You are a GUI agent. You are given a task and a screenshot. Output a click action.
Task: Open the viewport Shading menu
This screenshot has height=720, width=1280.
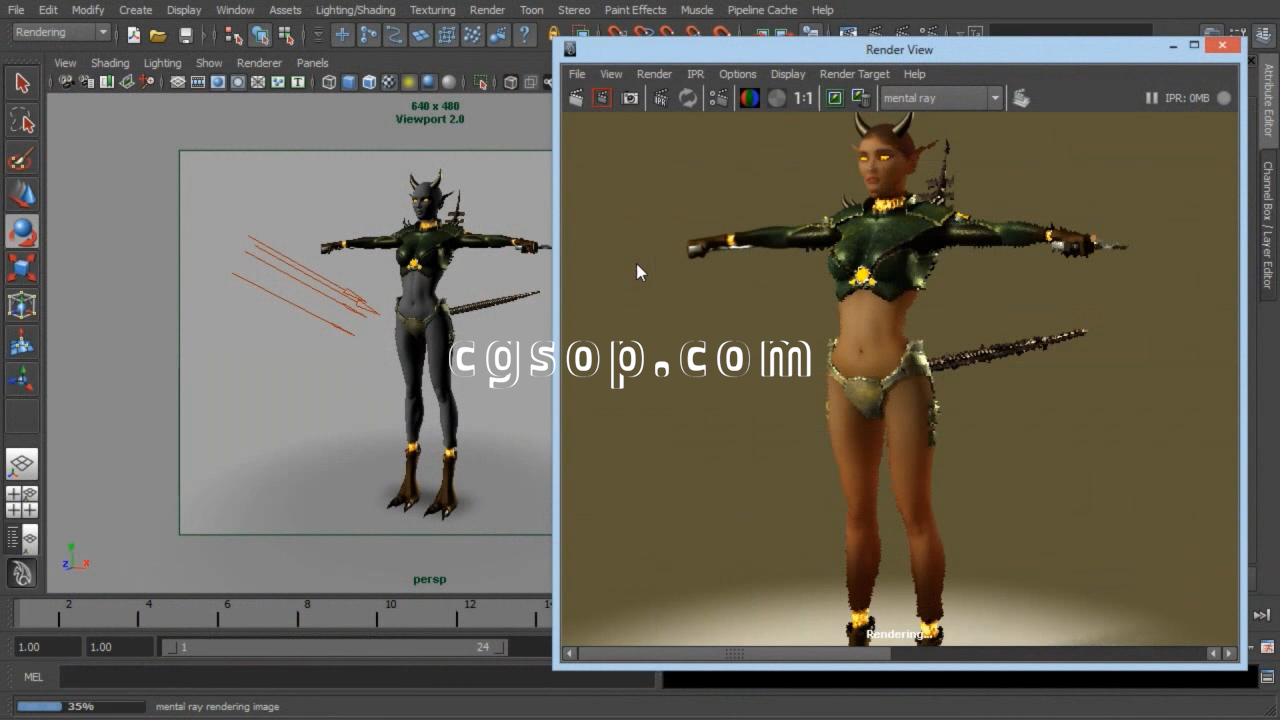pos(110,63)
